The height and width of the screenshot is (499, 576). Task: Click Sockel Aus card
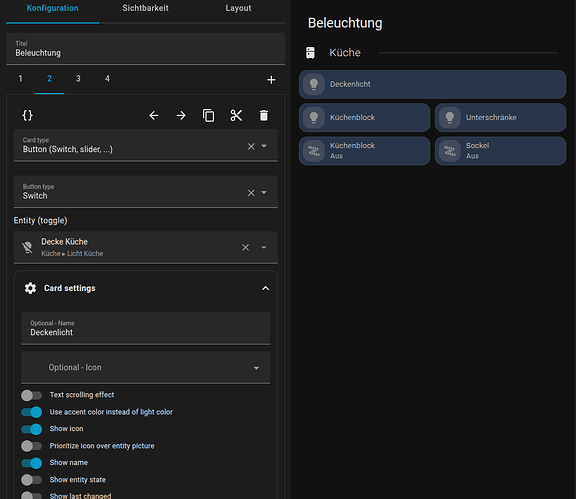tap(500, 151)
